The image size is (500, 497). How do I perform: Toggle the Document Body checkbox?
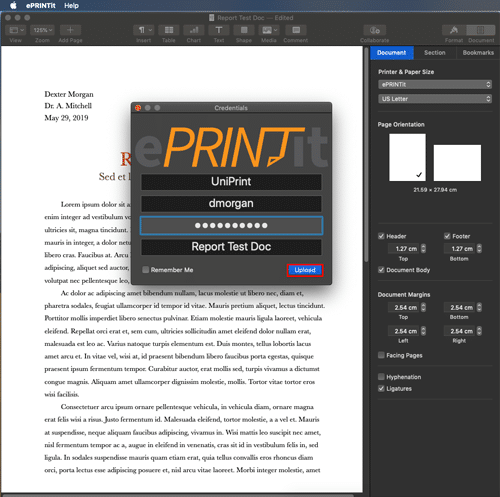pyautogui.click(x=381, y=270)
